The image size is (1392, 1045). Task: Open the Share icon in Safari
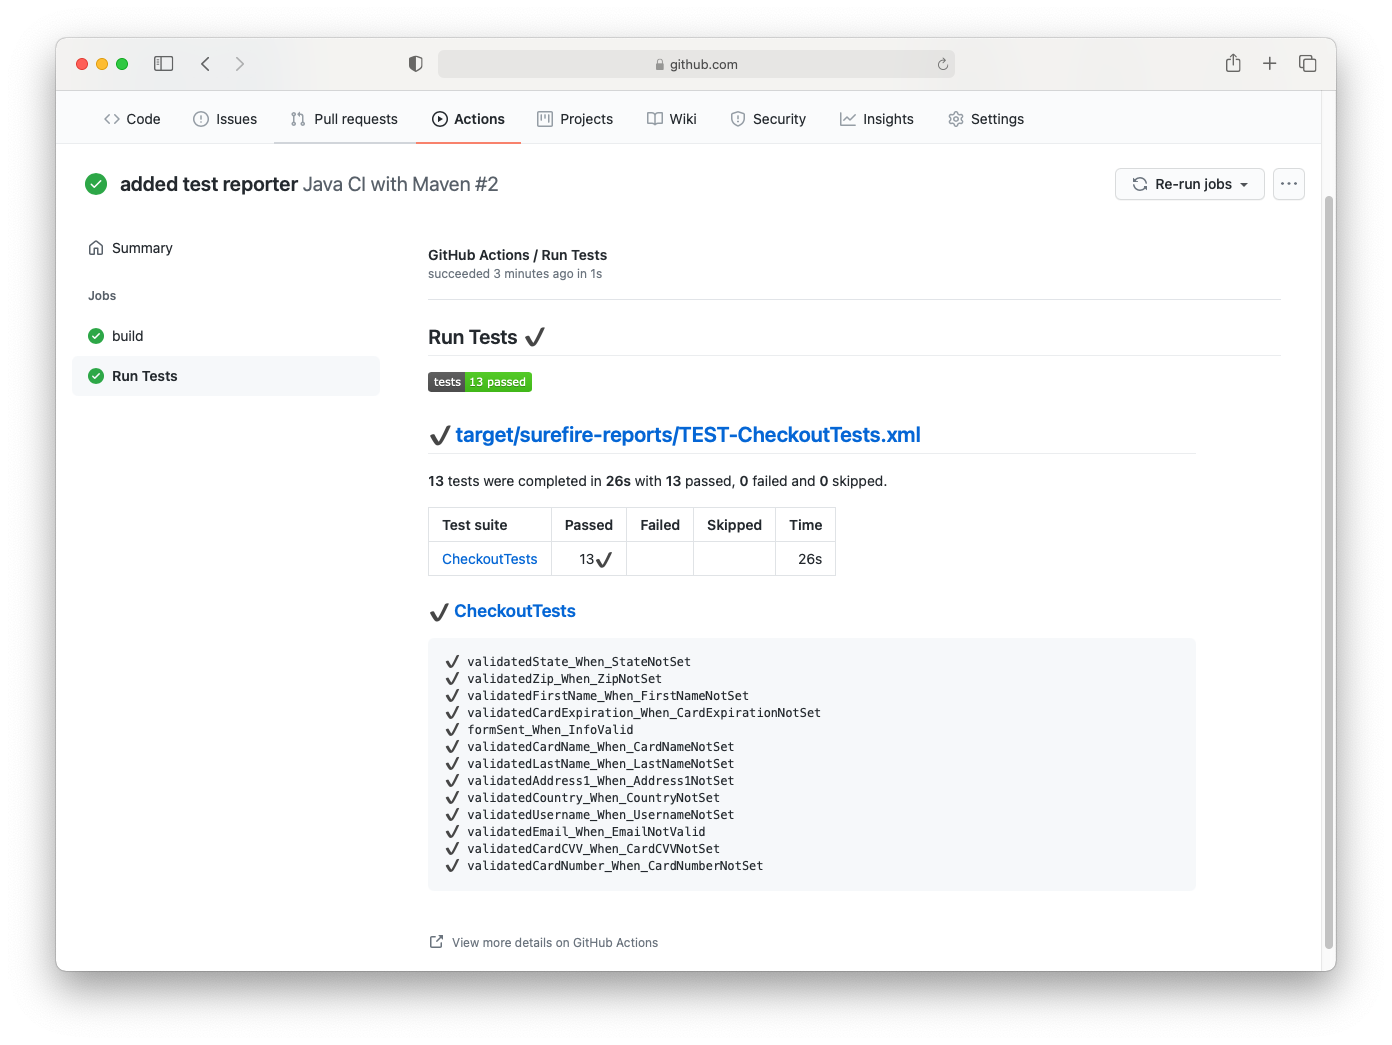pos(1233,63)
